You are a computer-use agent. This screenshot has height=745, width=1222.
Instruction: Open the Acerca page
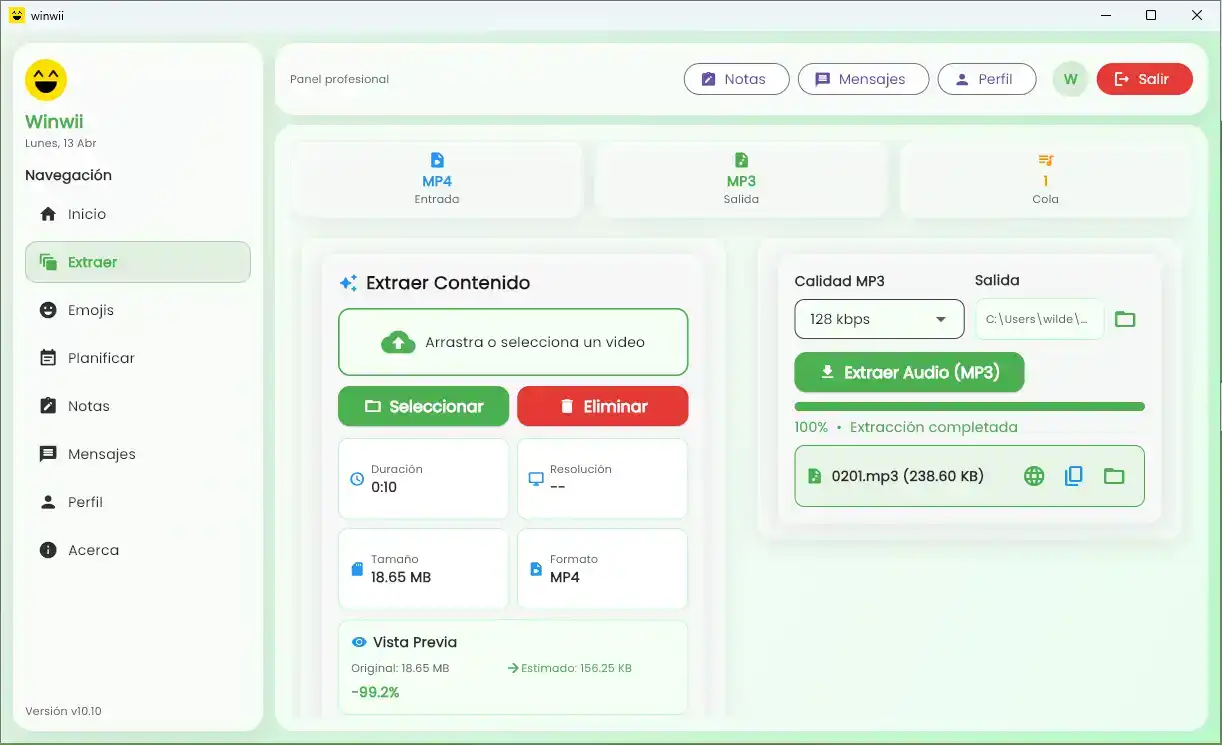[138, 550]
